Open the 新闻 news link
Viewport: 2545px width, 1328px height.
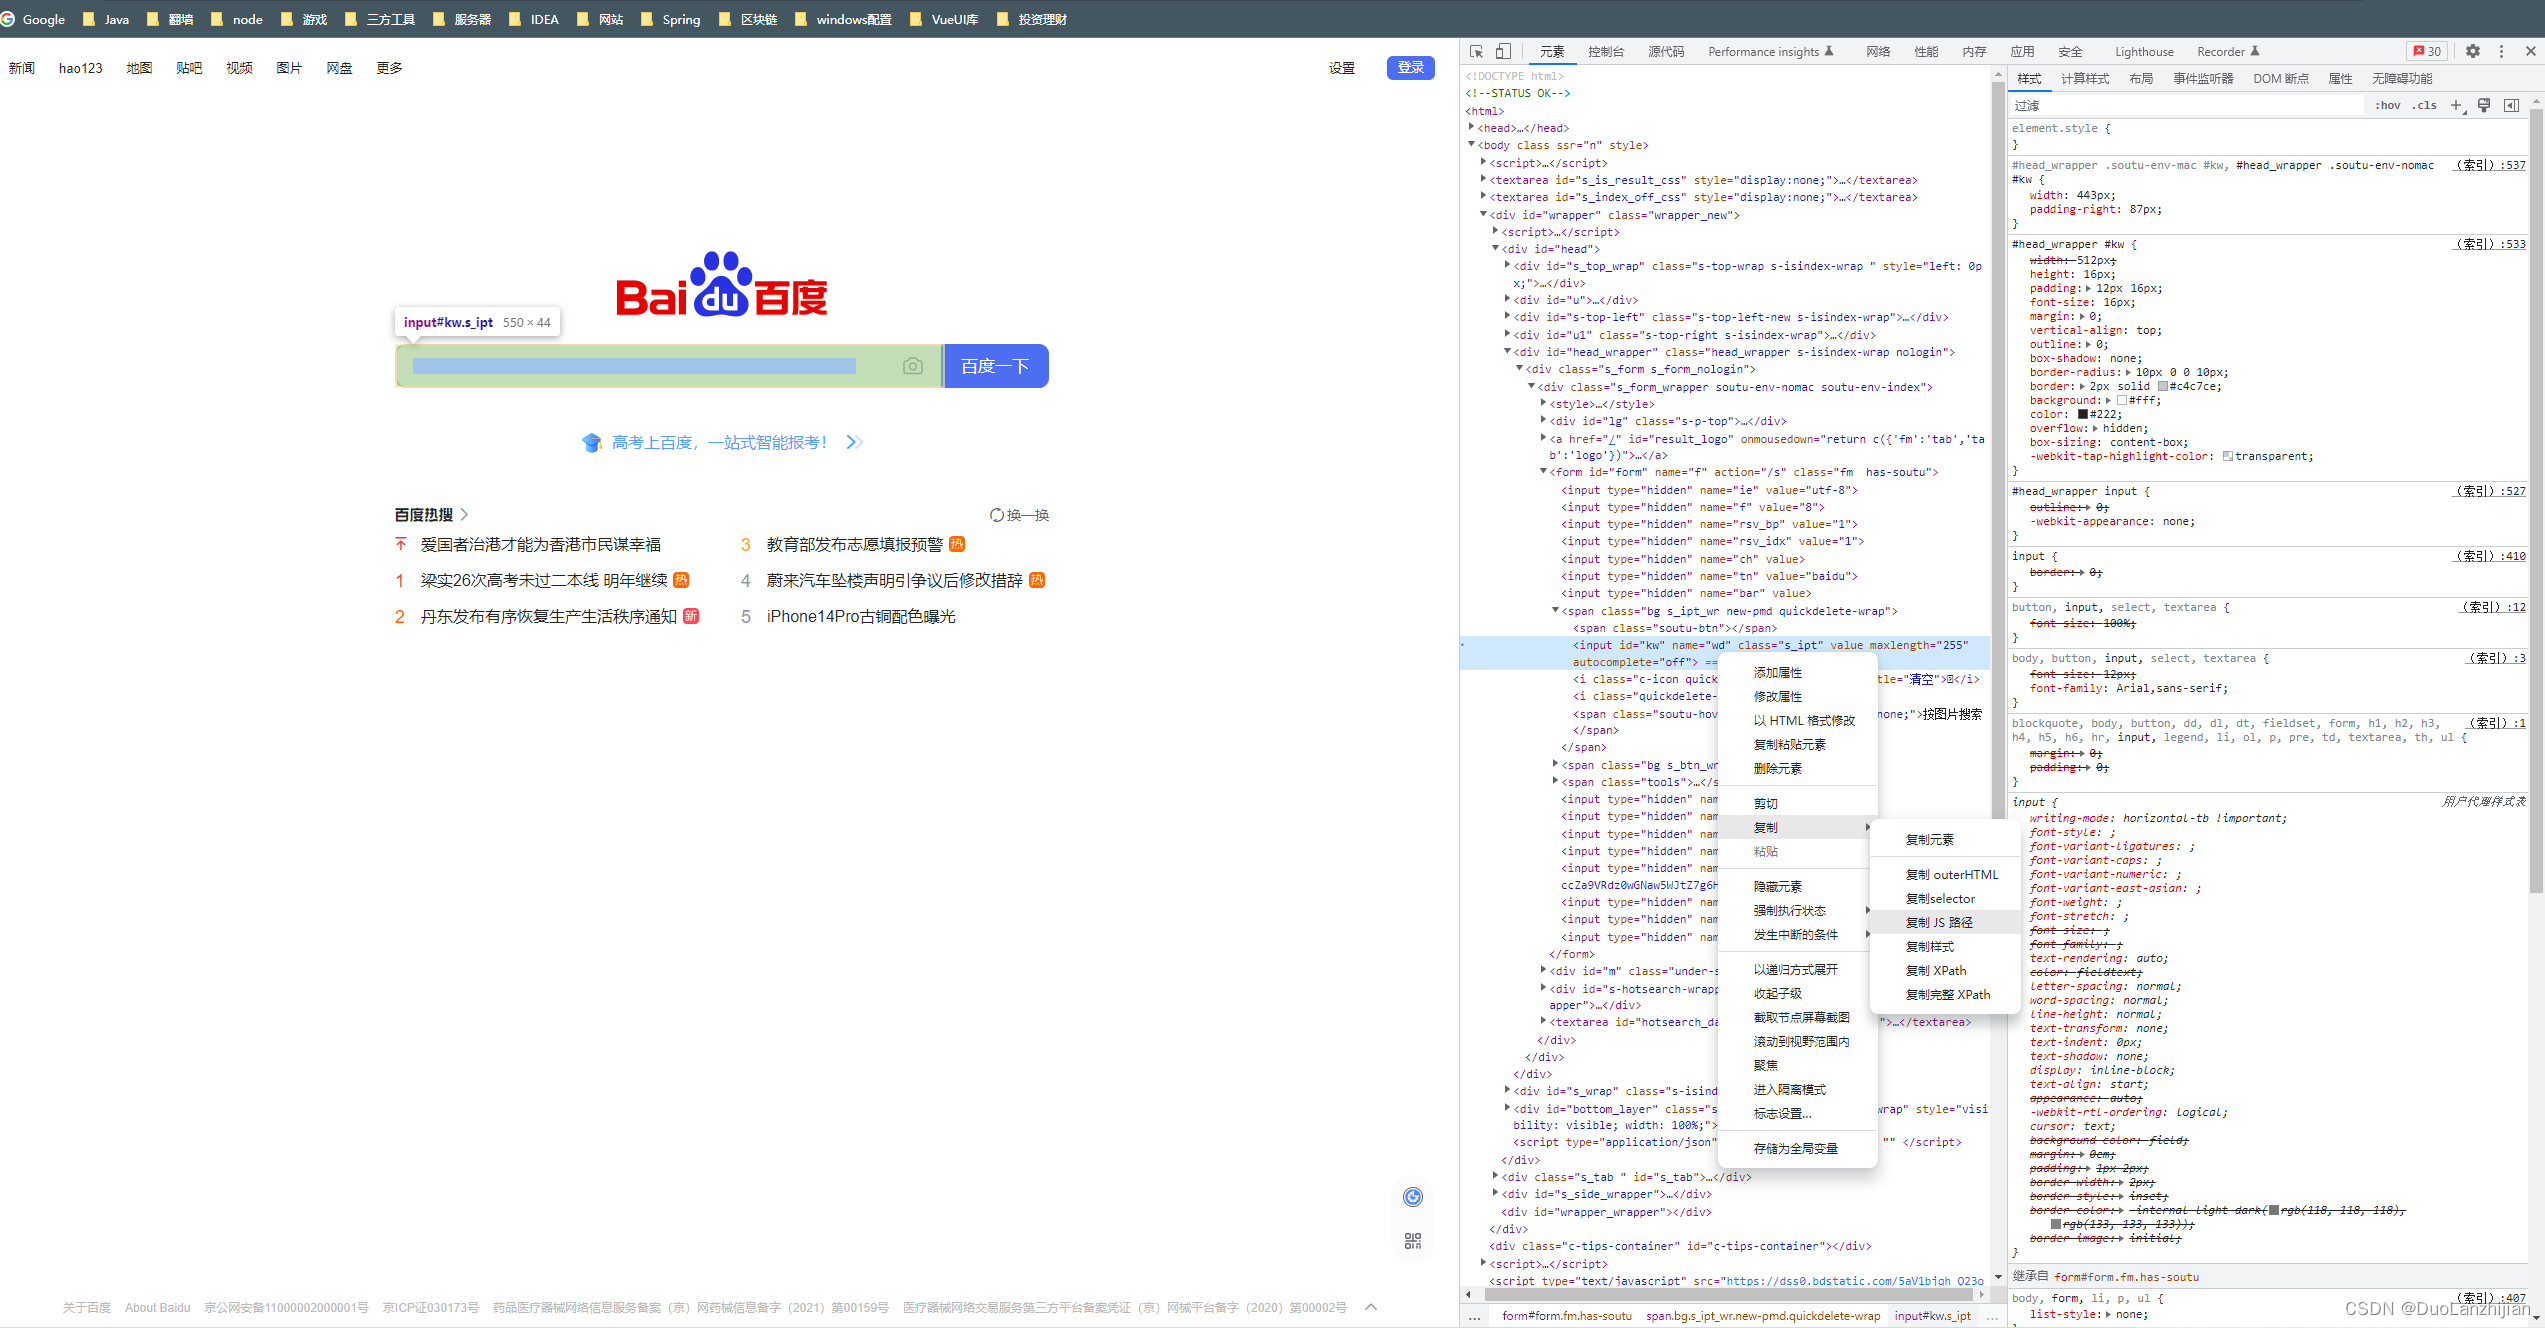(22, 67)
